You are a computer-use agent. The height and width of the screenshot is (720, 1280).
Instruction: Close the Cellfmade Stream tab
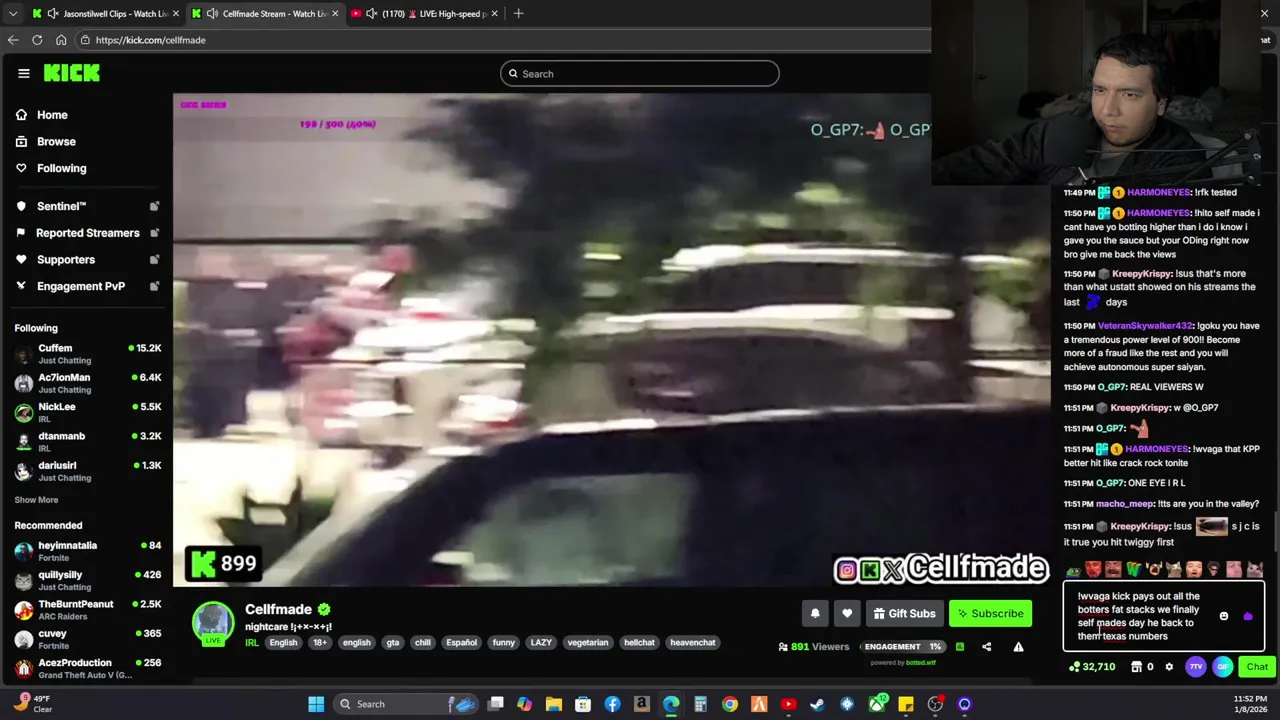(335, 14)
